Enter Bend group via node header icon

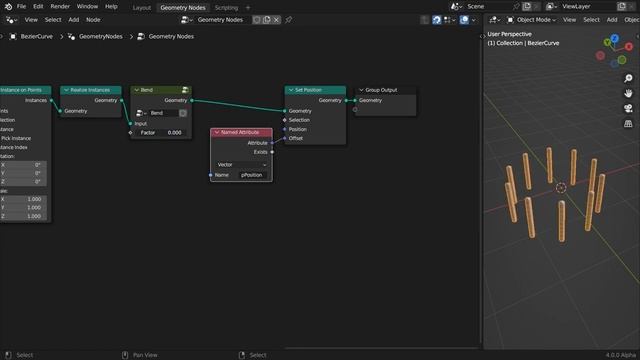pos(185,90)
